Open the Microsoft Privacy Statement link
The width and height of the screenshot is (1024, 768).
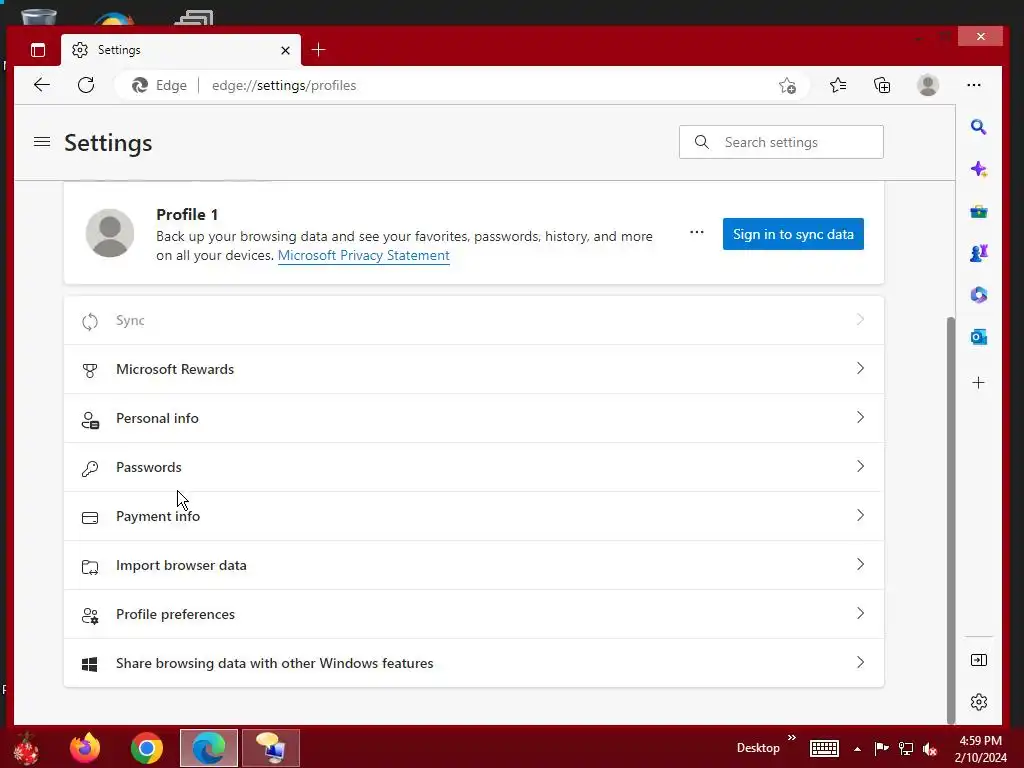(364, 255)
